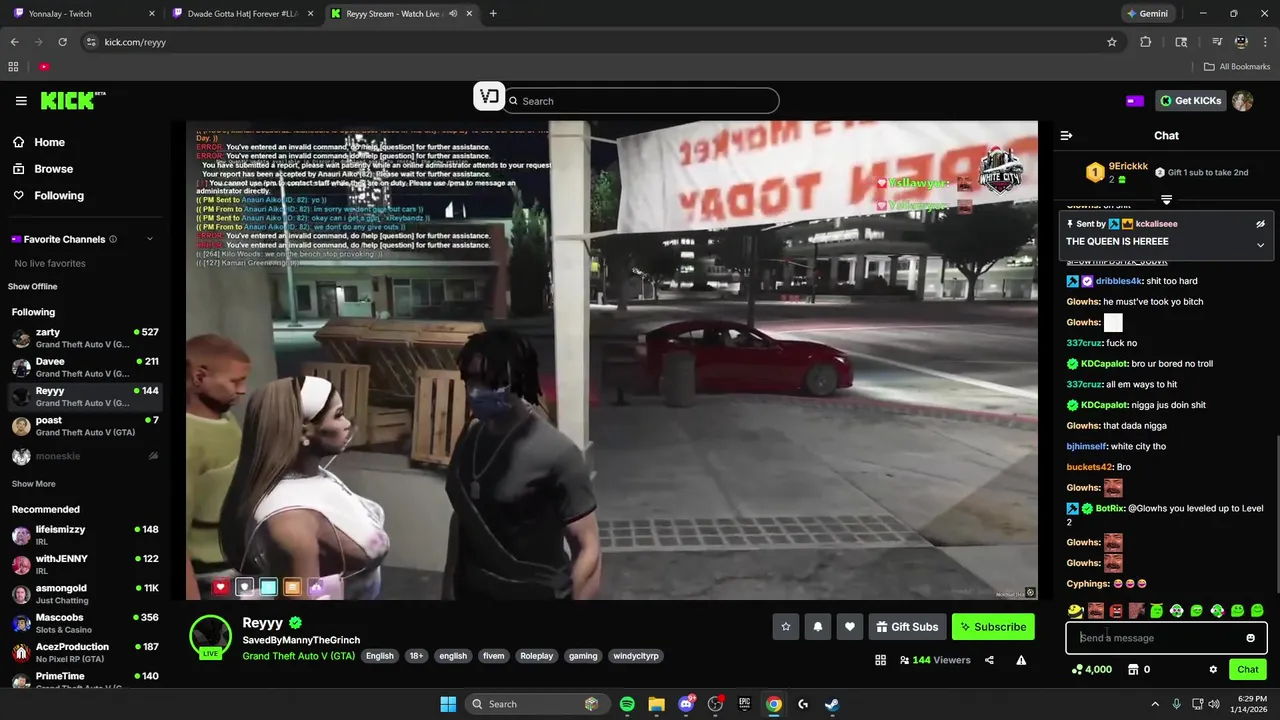
Task: Open the hamburger sidebar menu
Action: (21, 101)
